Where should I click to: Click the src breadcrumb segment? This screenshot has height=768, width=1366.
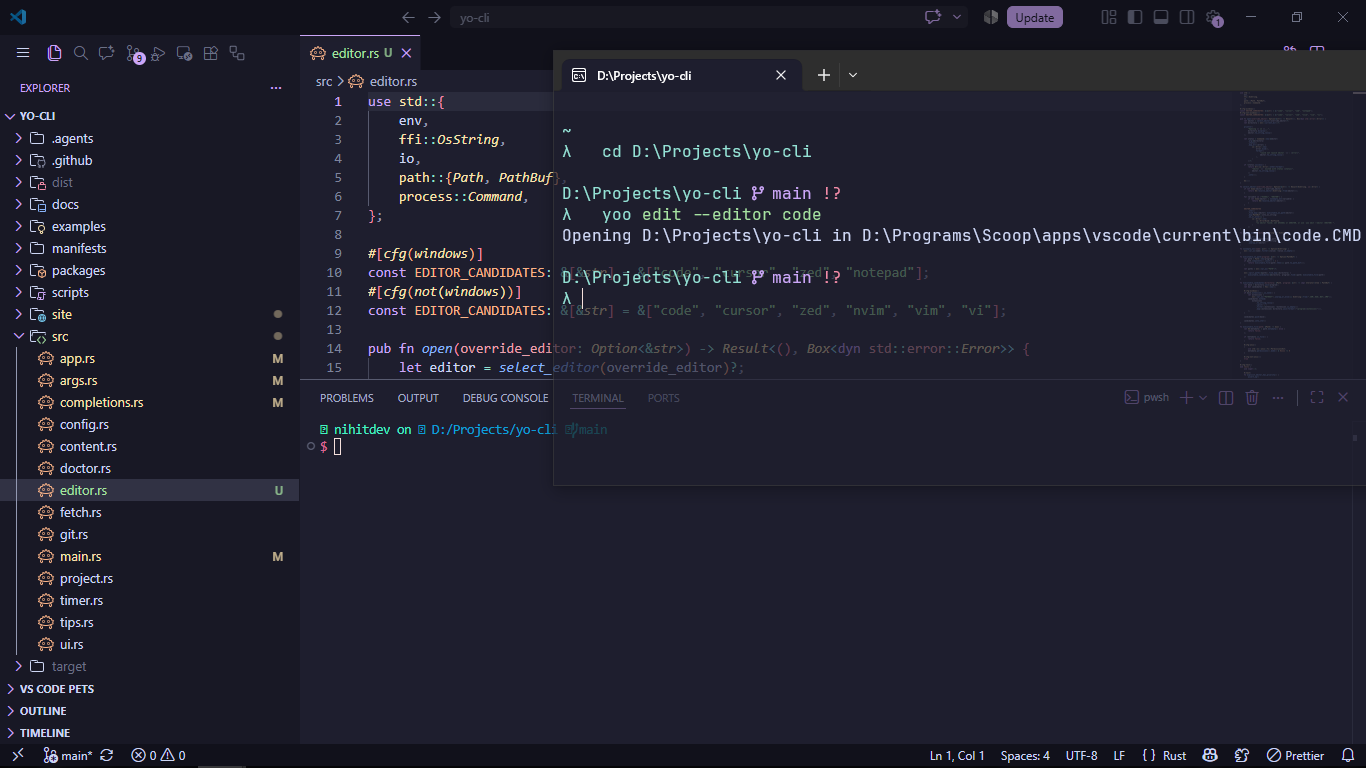tap(324, 81)
